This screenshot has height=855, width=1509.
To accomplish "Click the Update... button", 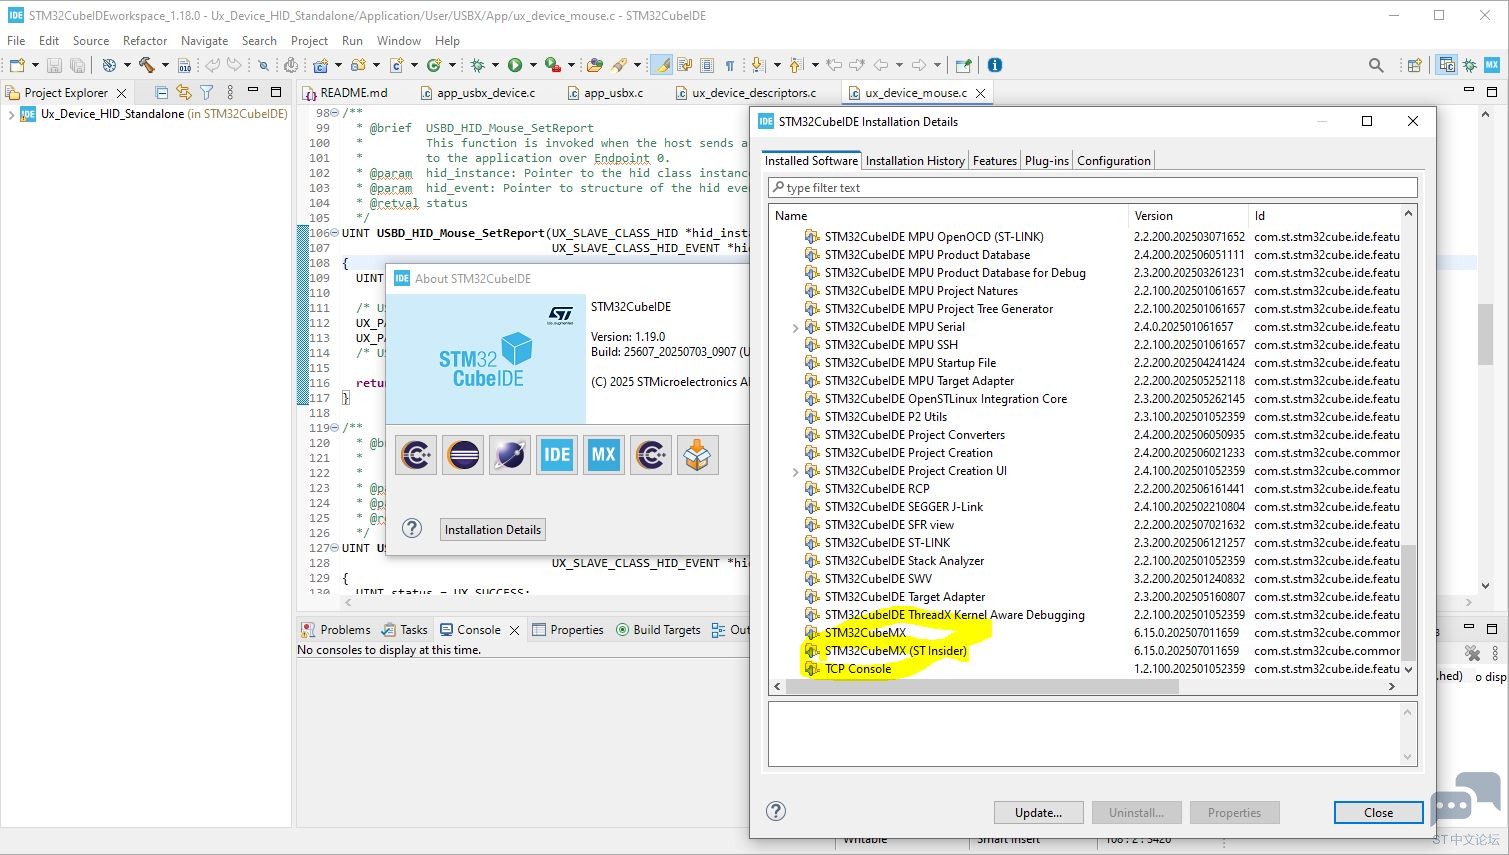I will pos(1038,813).
